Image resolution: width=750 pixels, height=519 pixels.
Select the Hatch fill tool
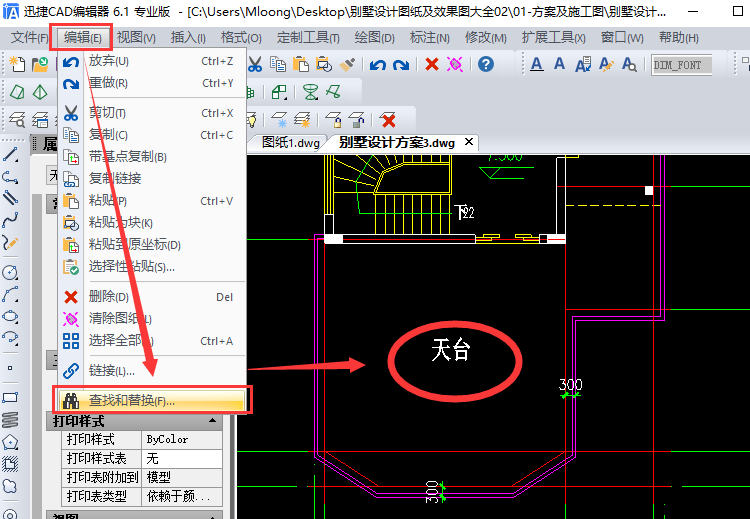(10, 464)
